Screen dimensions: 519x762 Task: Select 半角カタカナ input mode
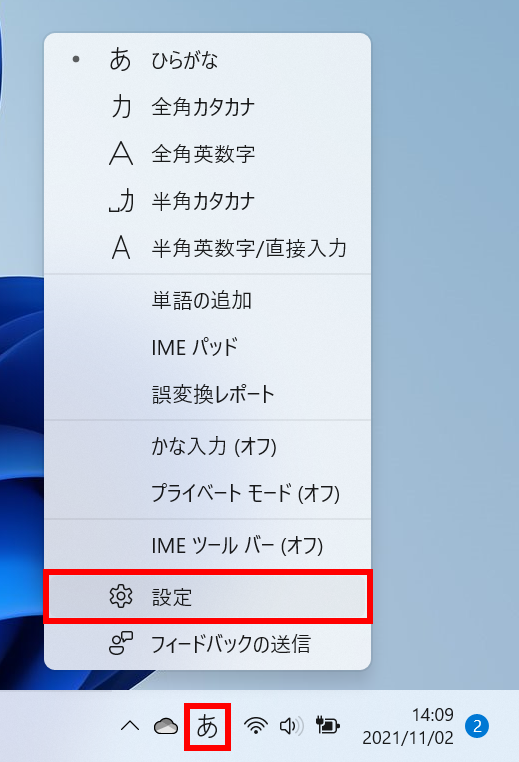pyautogui.click(x=208, y=201)
